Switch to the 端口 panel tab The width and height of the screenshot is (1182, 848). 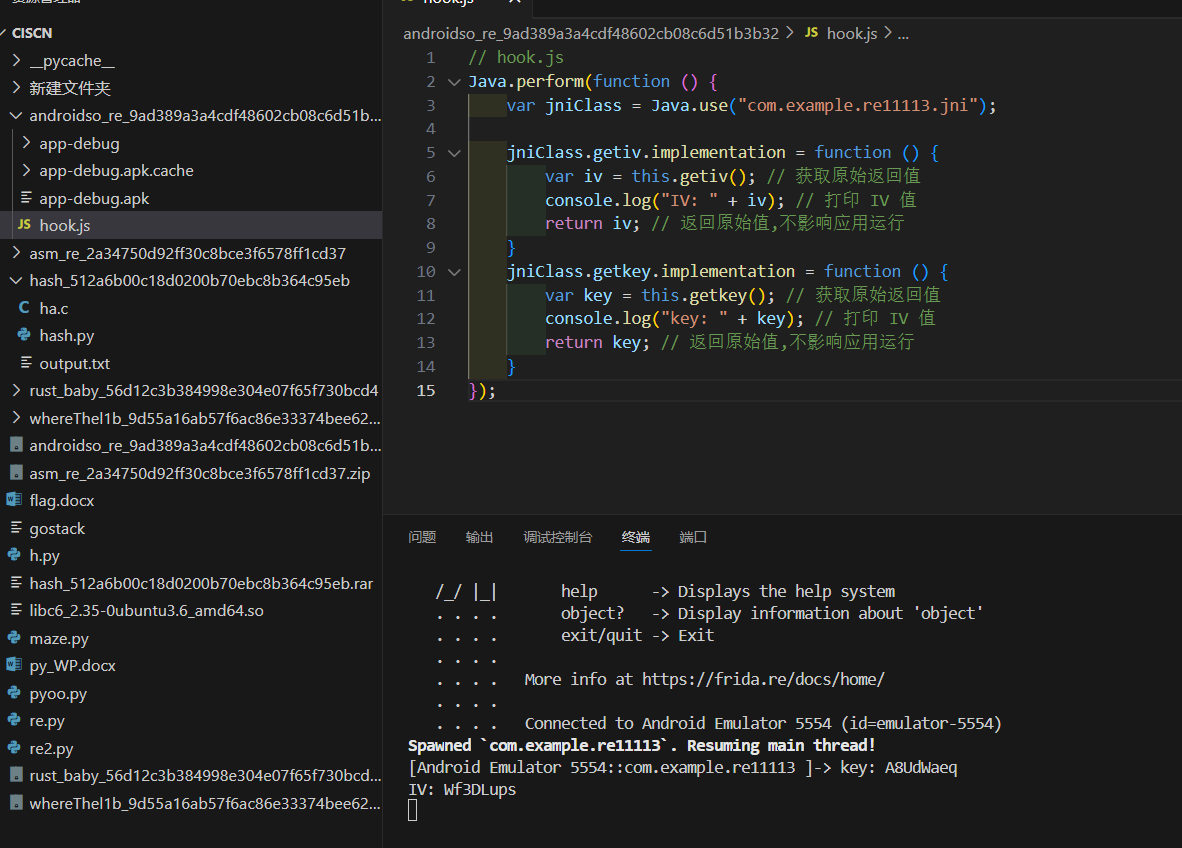tap(693, 537)
